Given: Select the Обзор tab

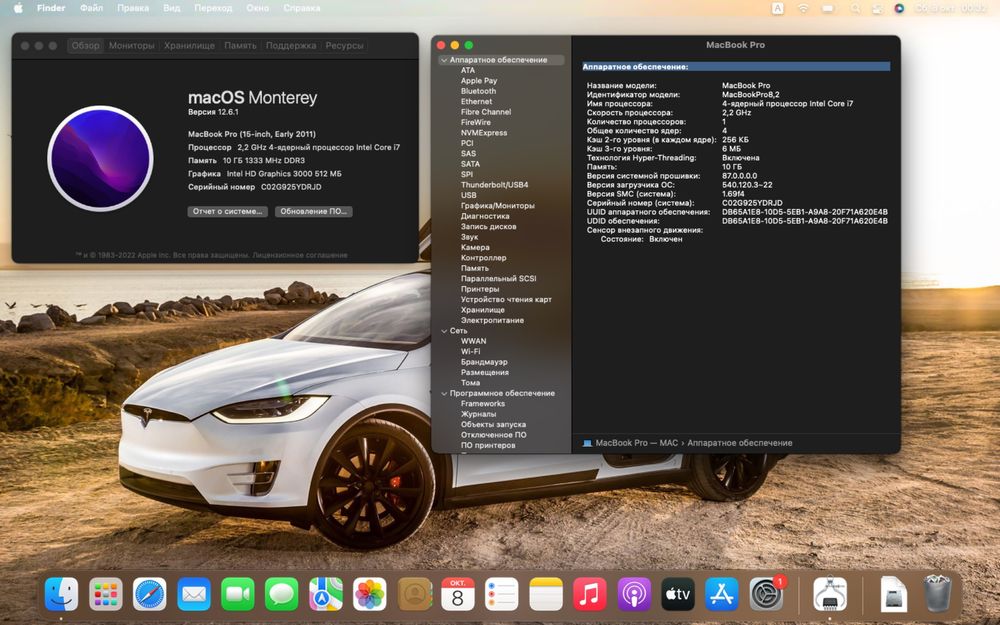Looking at the screenshot, I should (85, 46).
